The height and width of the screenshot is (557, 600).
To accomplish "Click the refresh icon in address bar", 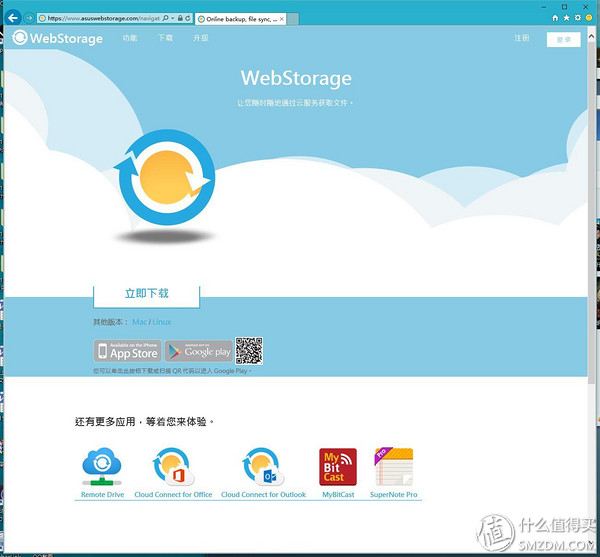I will (x=188, y=18).
